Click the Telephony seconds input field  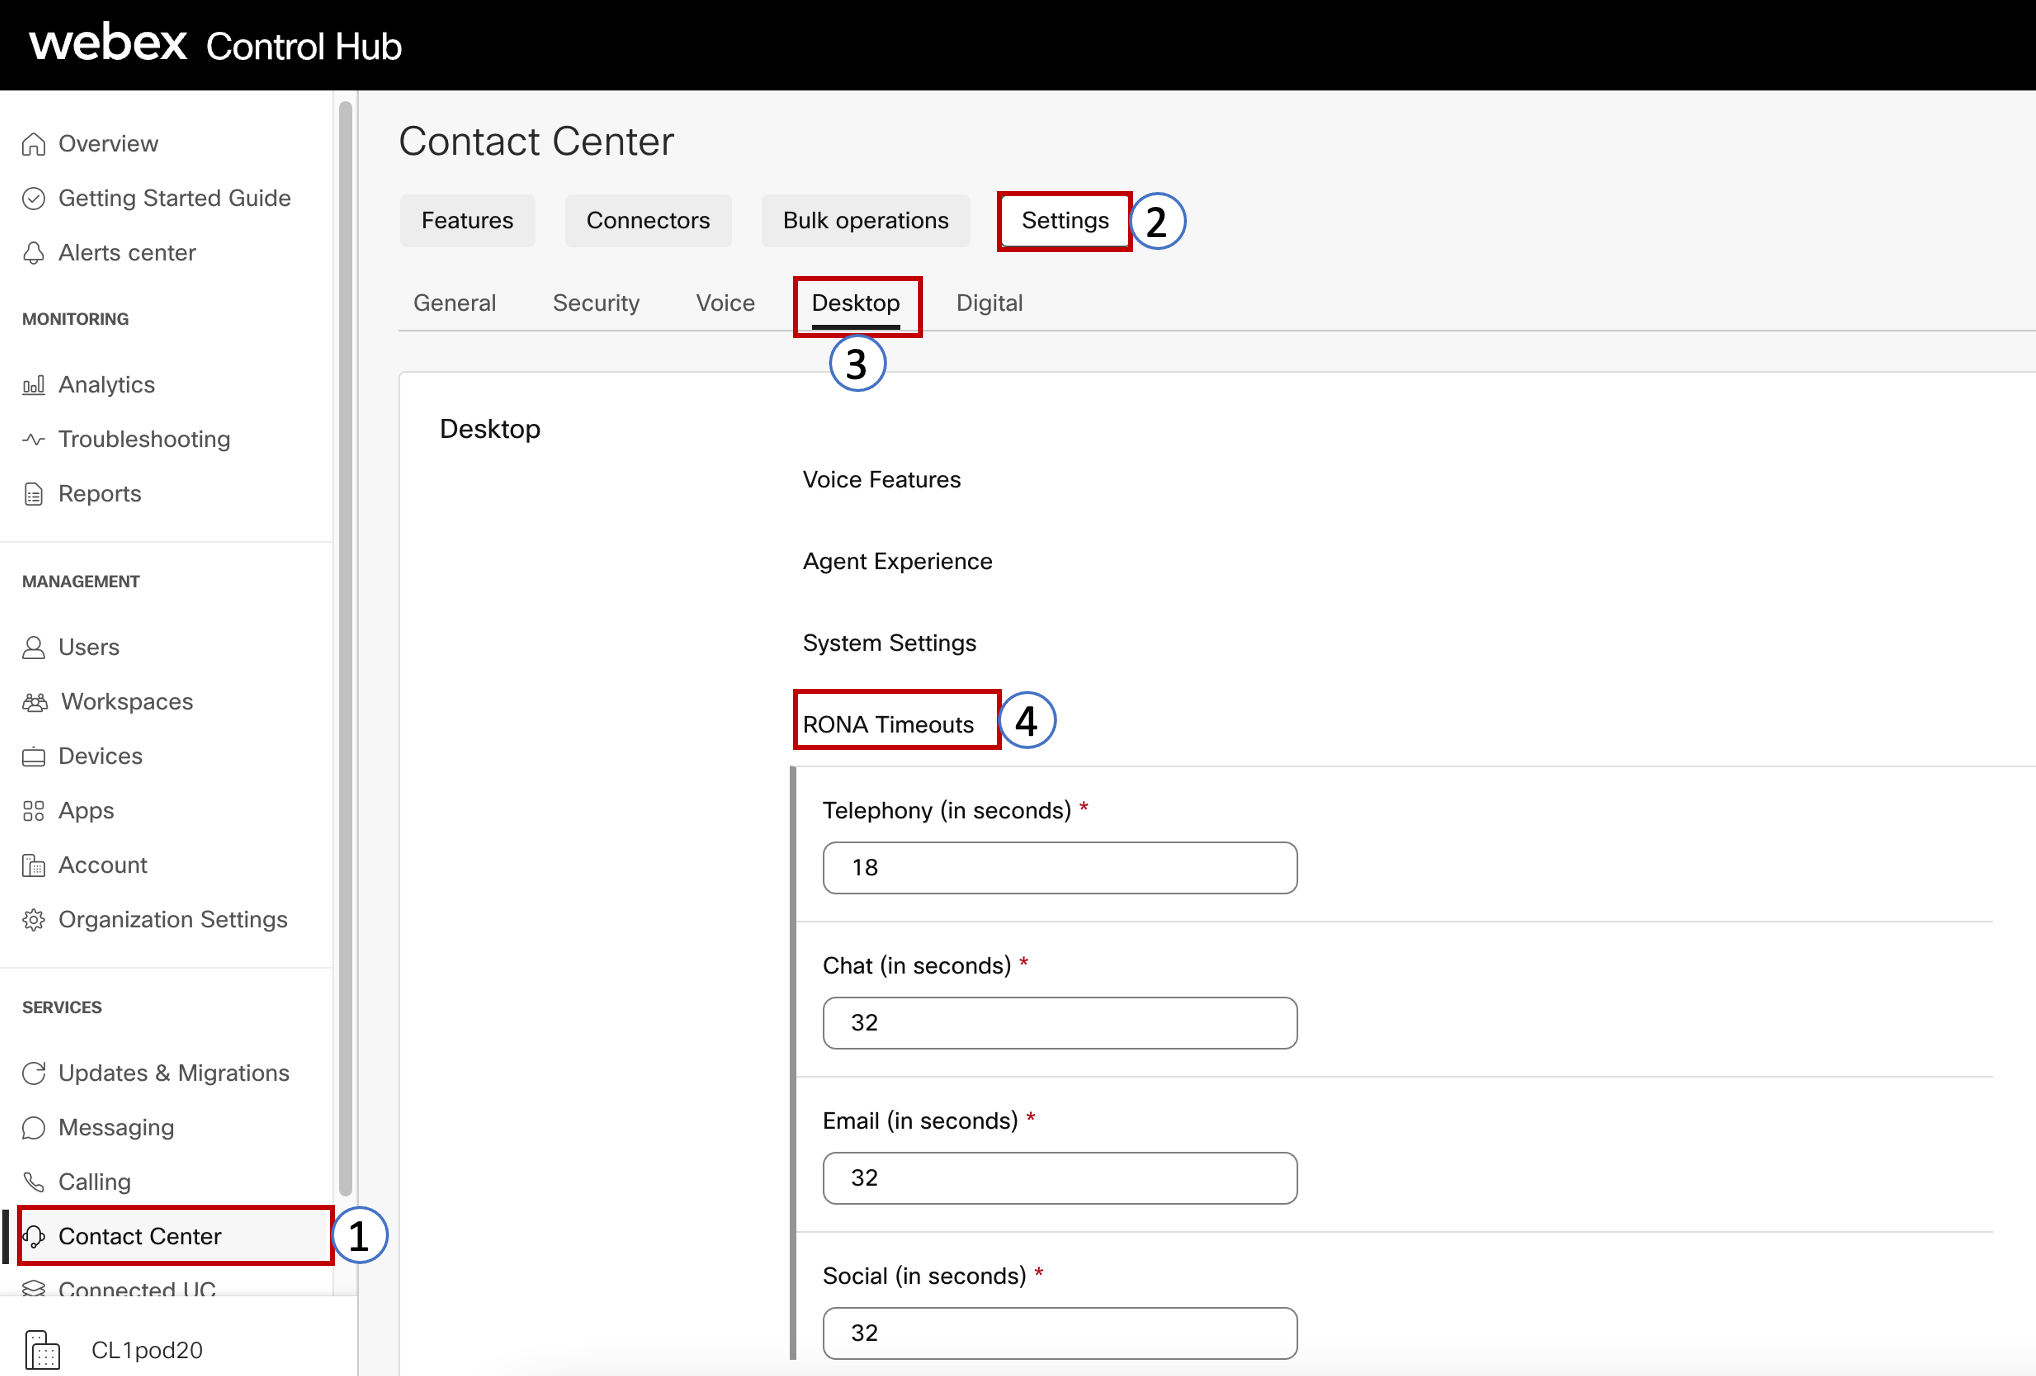1059,868
